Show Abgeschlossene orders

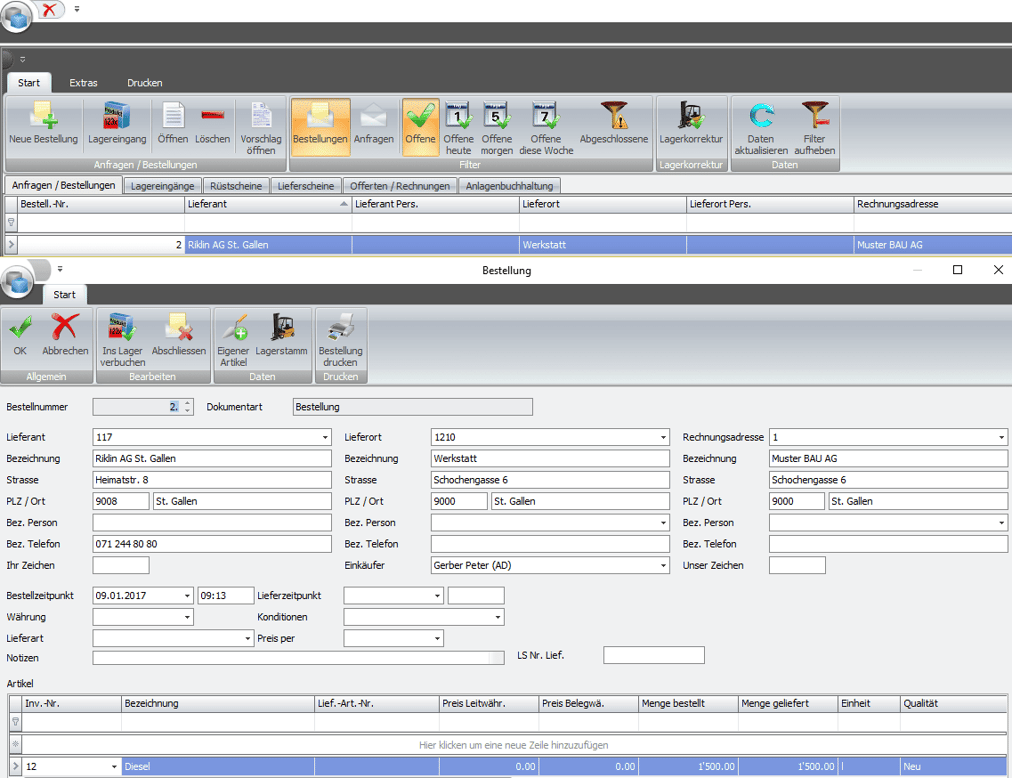coord(614,123)
